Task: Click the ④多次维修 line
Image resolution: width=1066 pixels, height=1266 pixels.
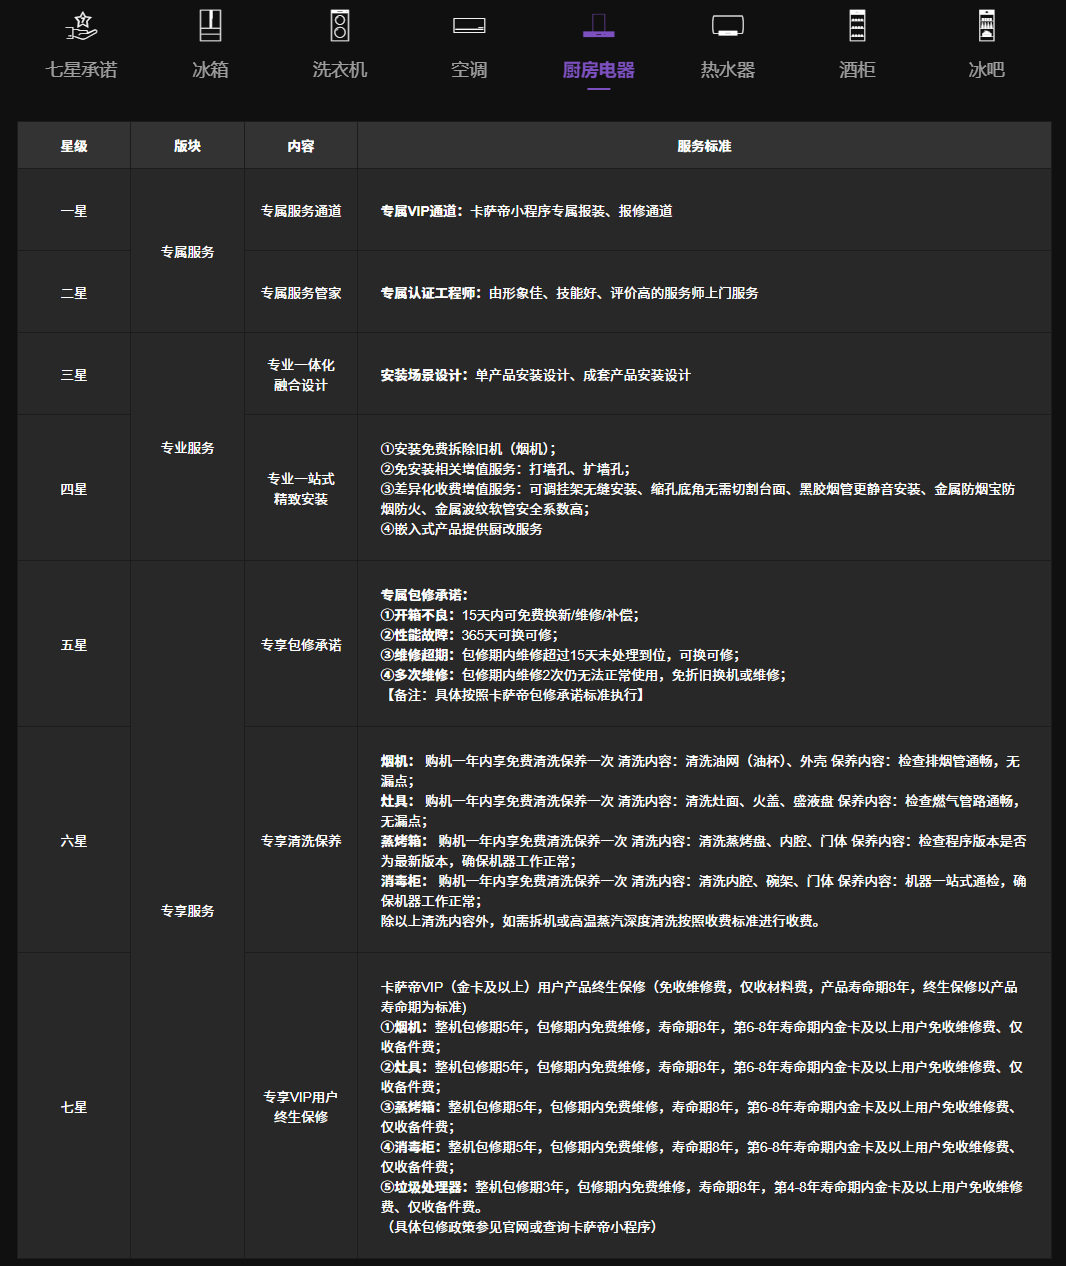Action: click(x=583, y=675)
